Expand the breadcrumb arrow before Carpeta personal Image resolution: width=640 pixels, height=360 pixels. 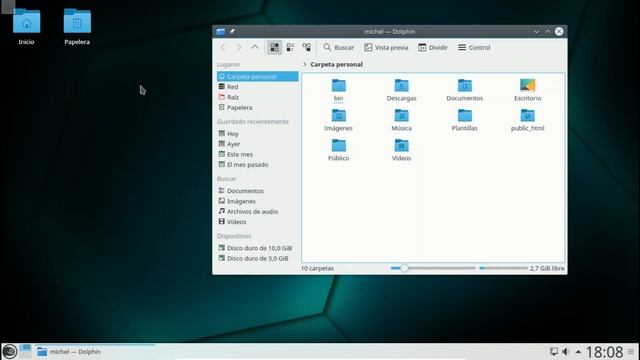304,64
